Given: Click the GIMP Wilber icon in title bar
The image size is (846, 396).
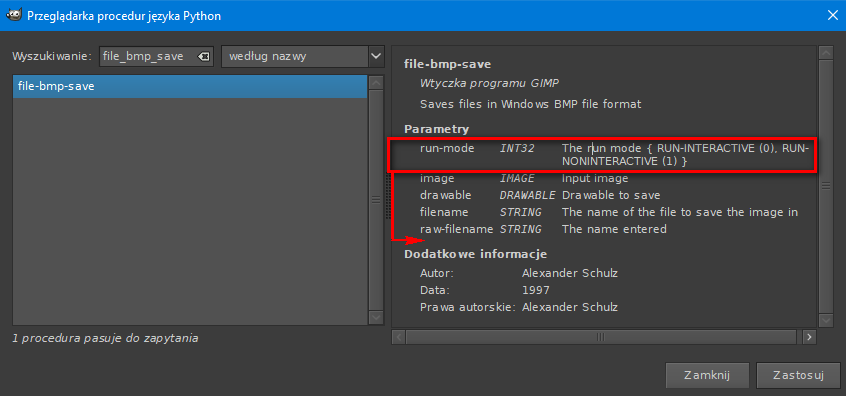Looking at the screenshot, I should coord(15,15).
